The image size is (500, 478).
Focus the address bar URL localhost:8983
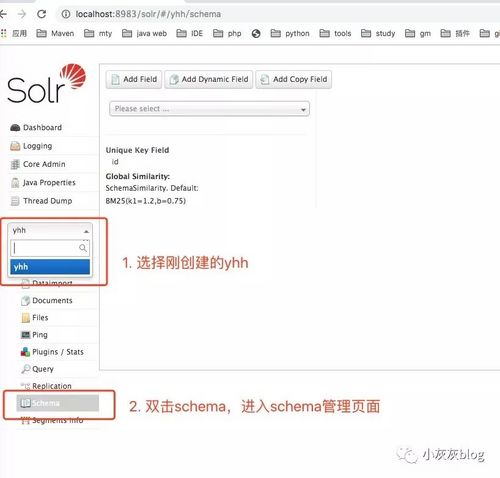[x=148, y=14]
